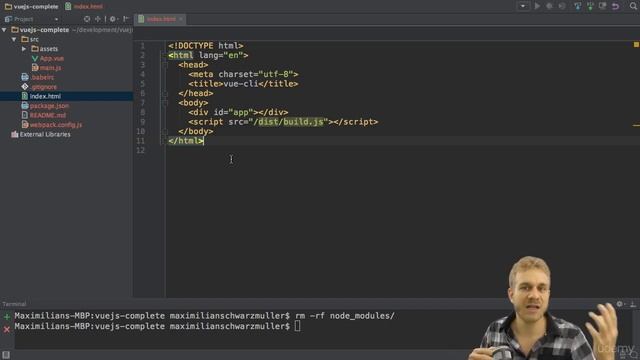The width and height of the screenshot is (640, 360).
Task: Open Search Everywhere magnifier icon
Action: click(x=633, y=6)
